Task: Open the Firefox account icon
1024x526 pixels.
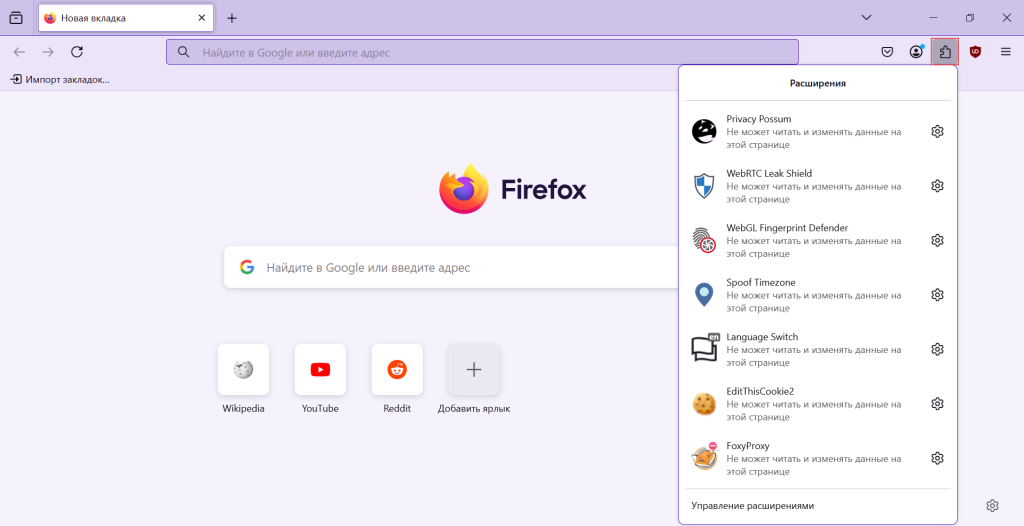Action: (916, 52)
